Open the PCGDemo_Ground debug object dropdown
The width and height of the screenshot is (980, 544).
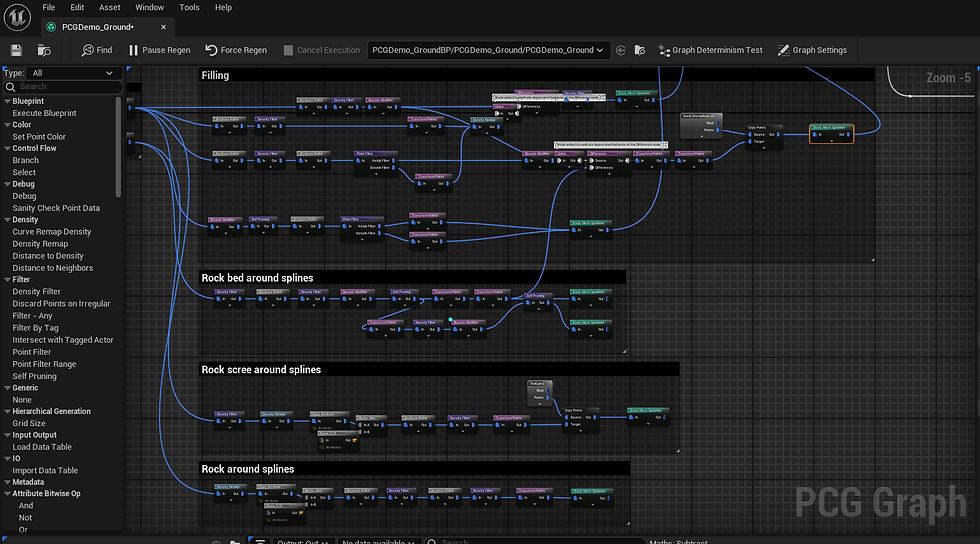pyautogui.click(x=489, y=50)
